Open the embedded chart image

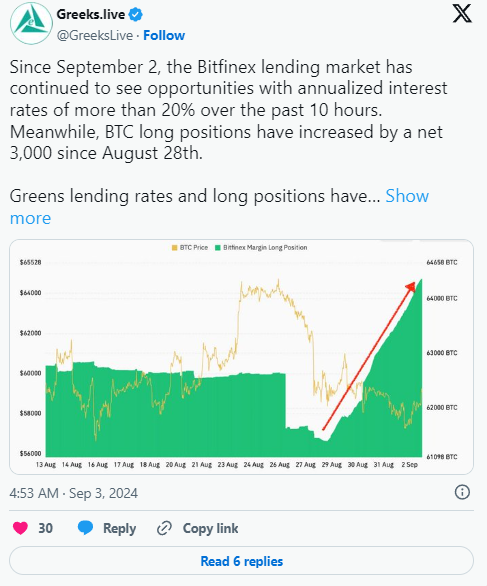pos(241,357)
